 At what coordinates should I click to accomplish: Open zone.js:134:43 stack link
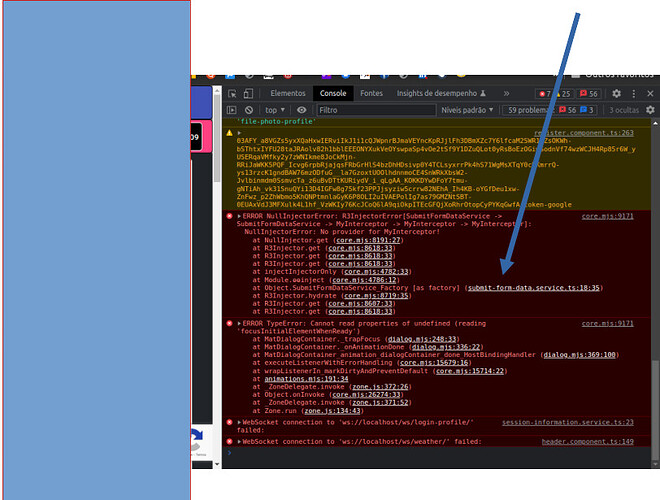click(332, 411)
